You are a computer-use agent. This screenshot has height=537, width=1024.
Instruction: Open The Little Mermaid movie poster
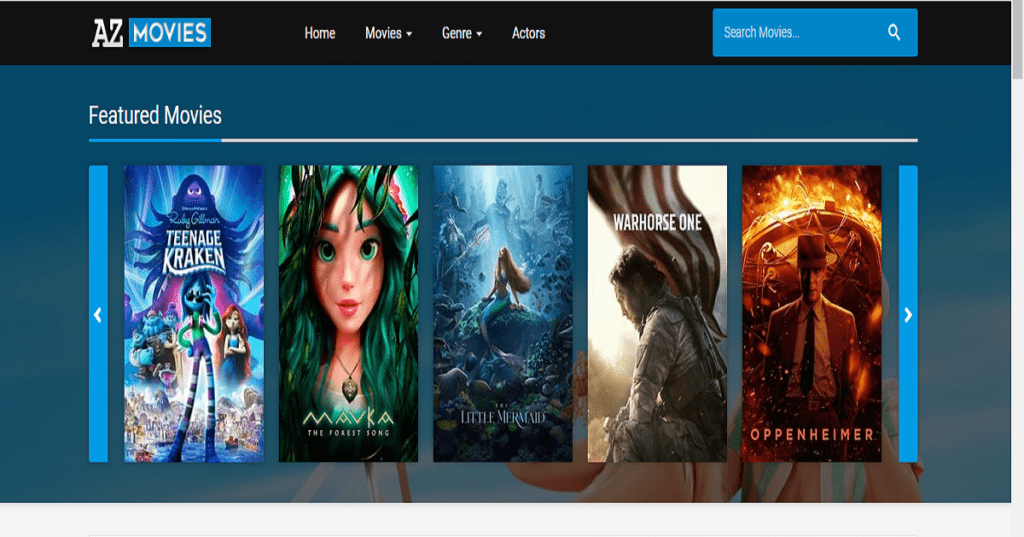click(503, 314)
